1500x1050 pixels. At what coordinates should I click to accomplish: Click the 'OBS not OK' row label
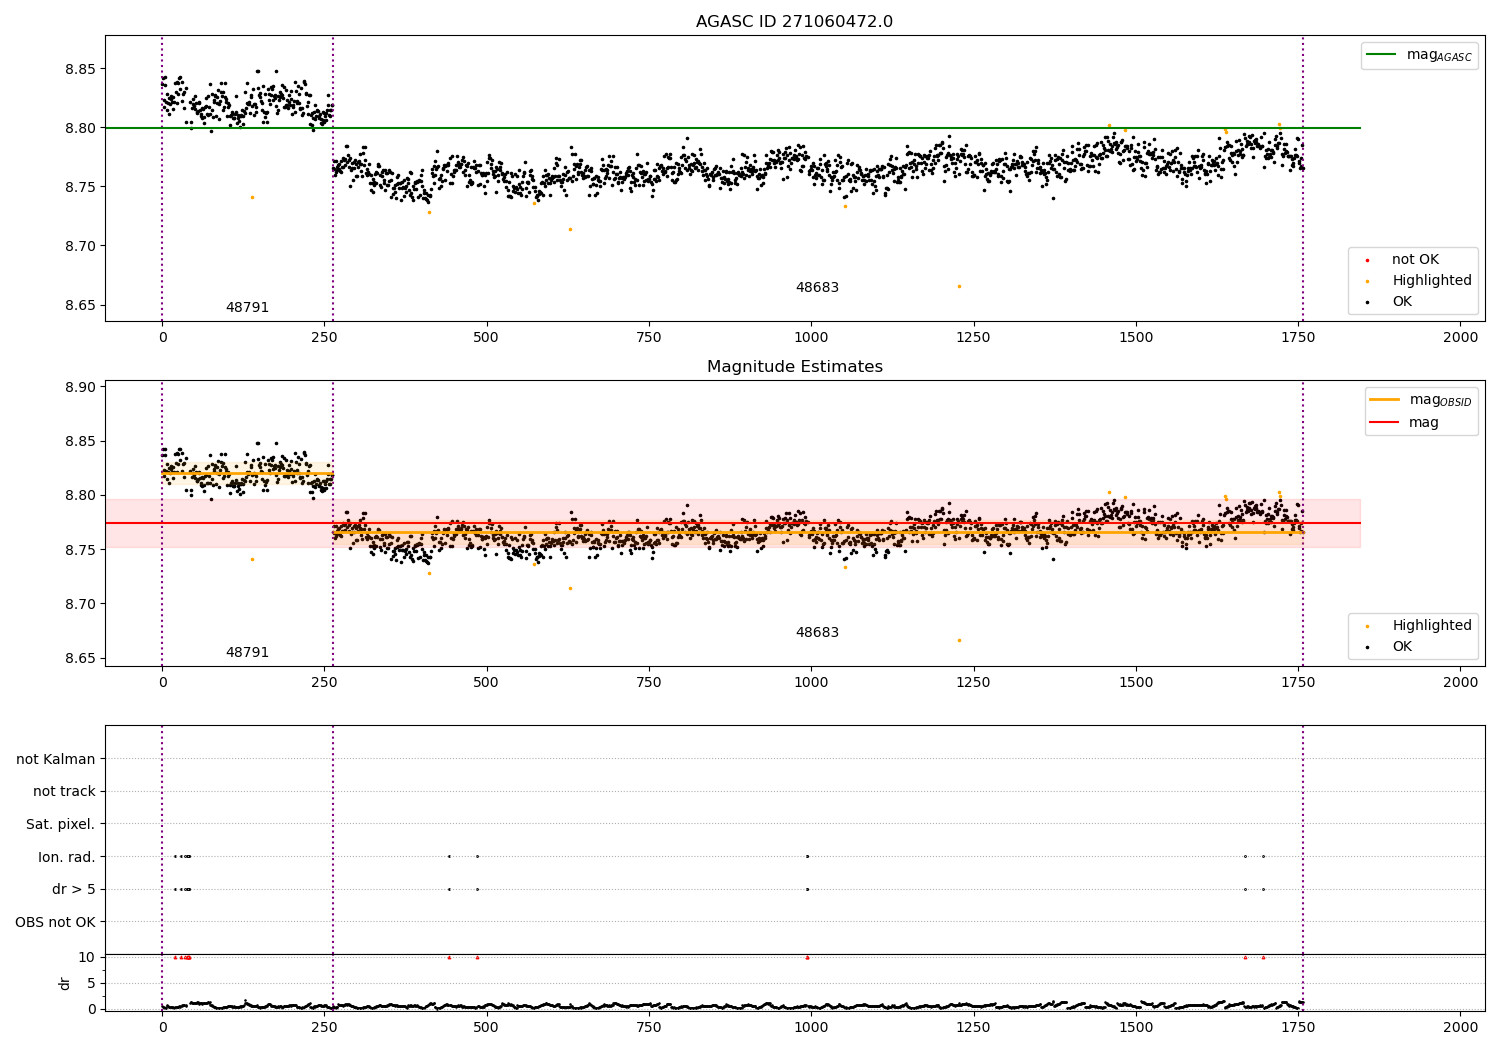56,922
